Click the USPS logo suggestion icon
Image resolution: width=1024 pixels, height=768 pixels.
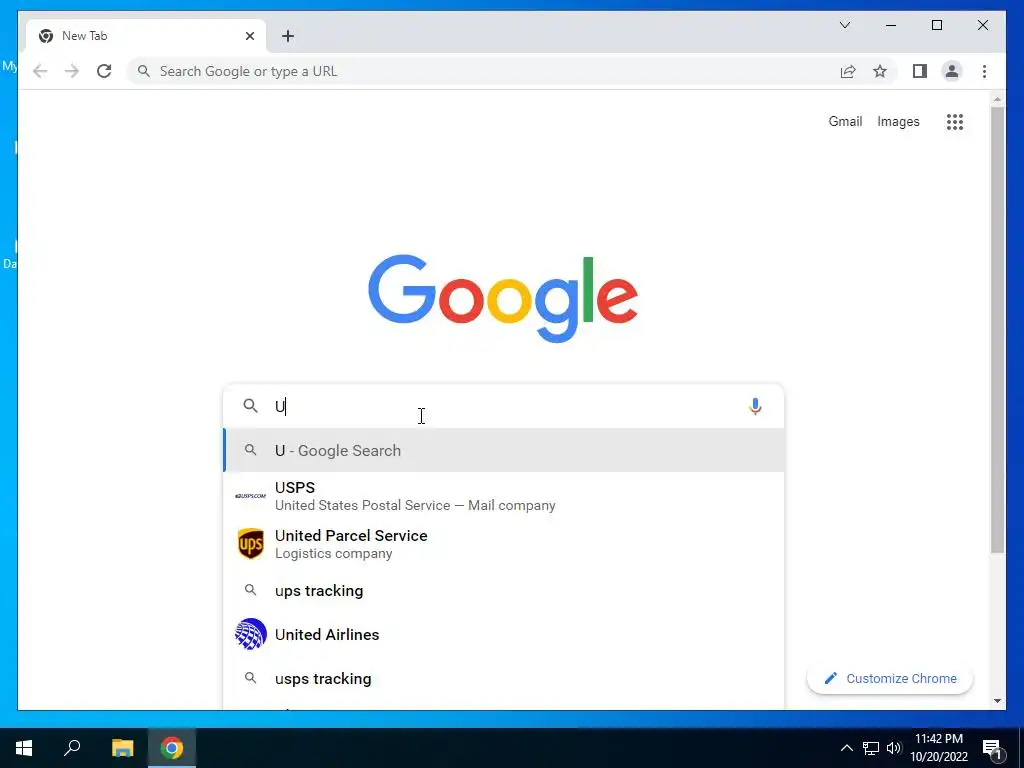(x=251, y=496)
